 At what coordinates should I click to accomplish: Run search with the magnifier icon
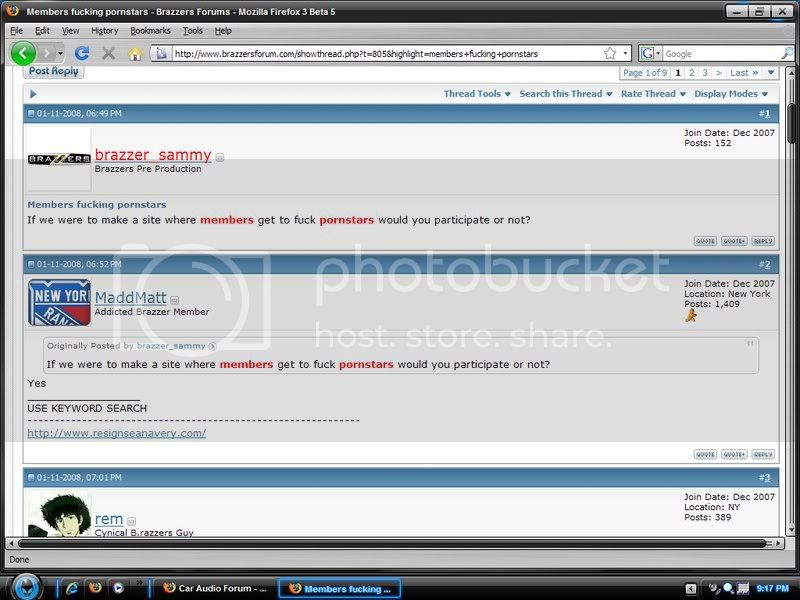tap(787, 53)
